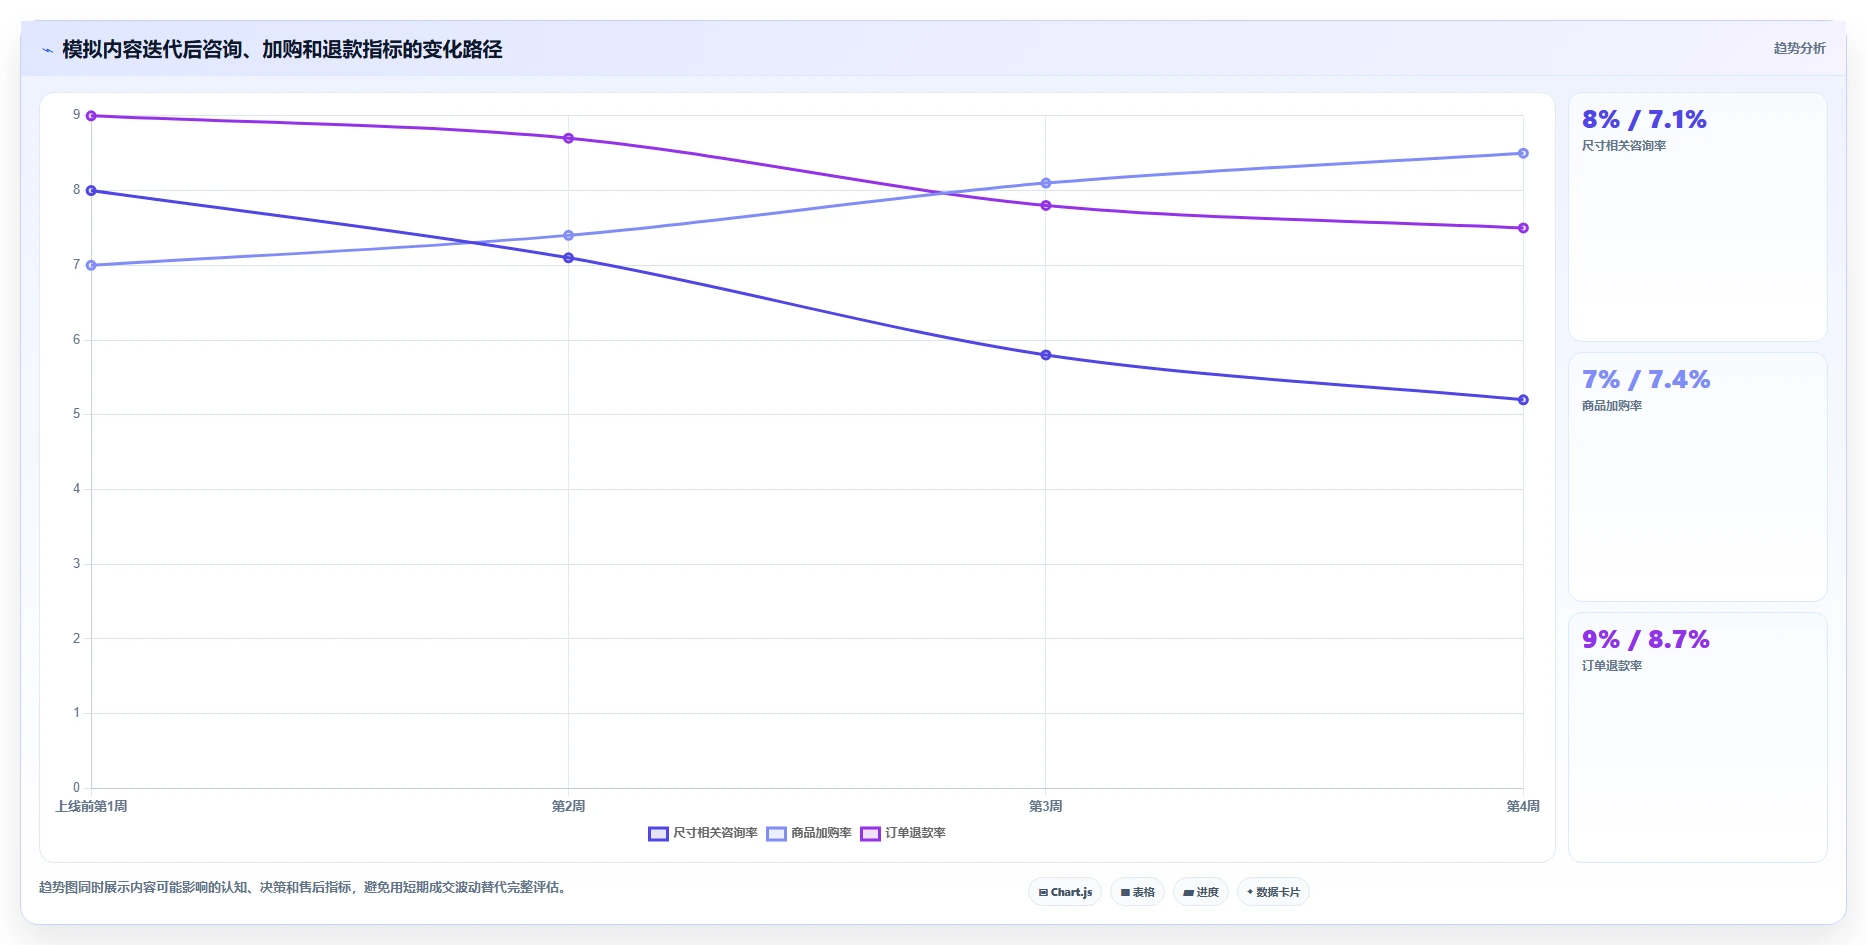Screen dimensions: 1867x945
Task: Toggle the 订单退款率 series in the legend
Action: point(903,833)
